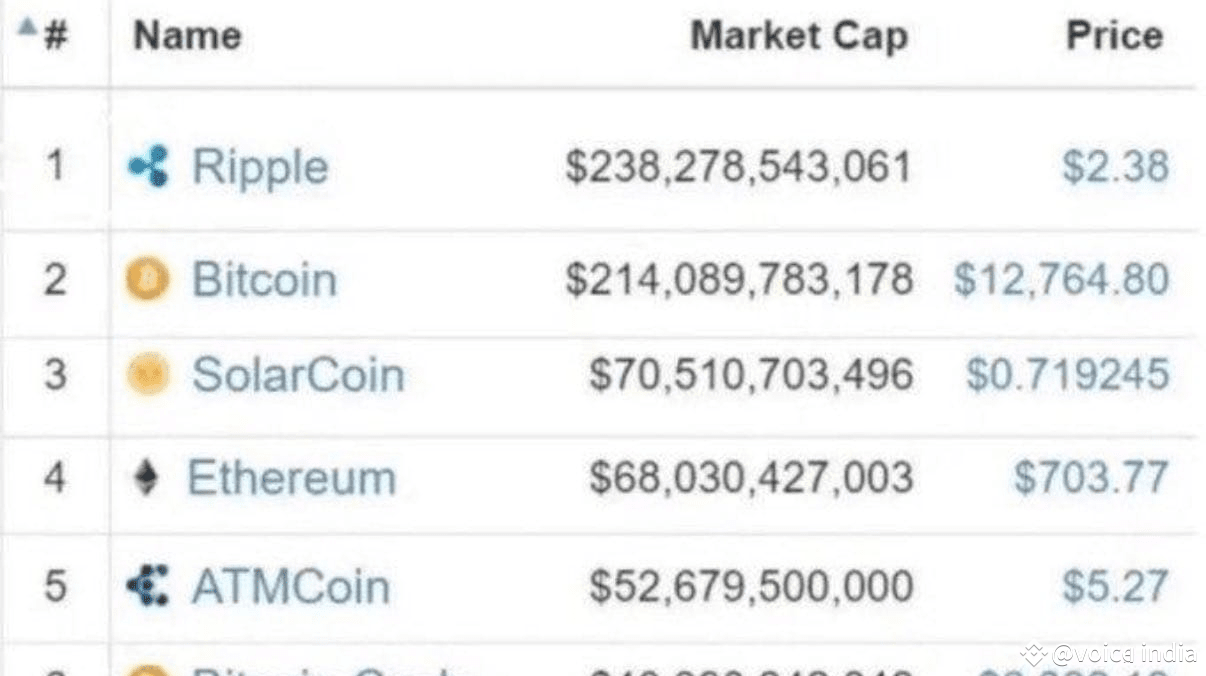Screen dimensions: 1206x676
Task: Sort the list by Name header
Action: point(186,34)
